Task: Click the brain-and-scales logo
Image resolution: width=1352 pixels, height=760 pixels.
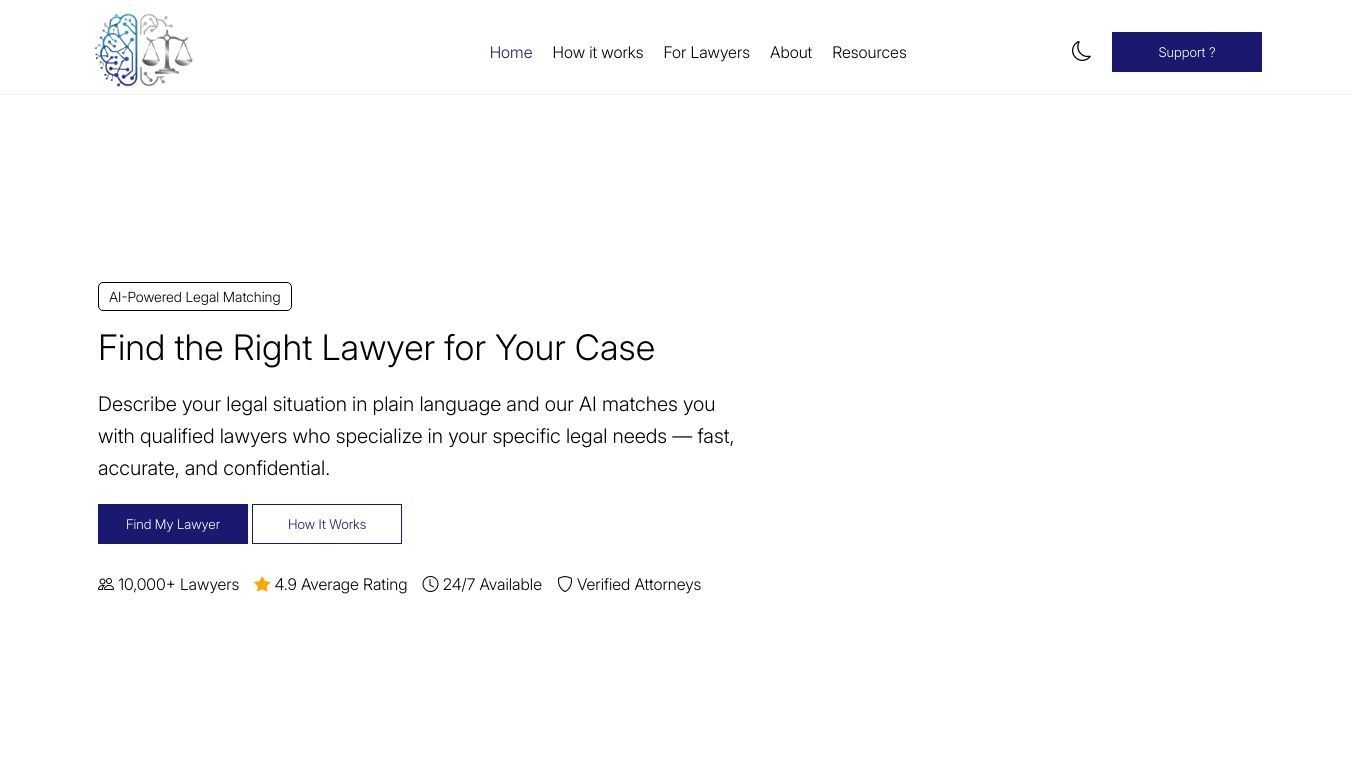Action: [x=143, y=49]
